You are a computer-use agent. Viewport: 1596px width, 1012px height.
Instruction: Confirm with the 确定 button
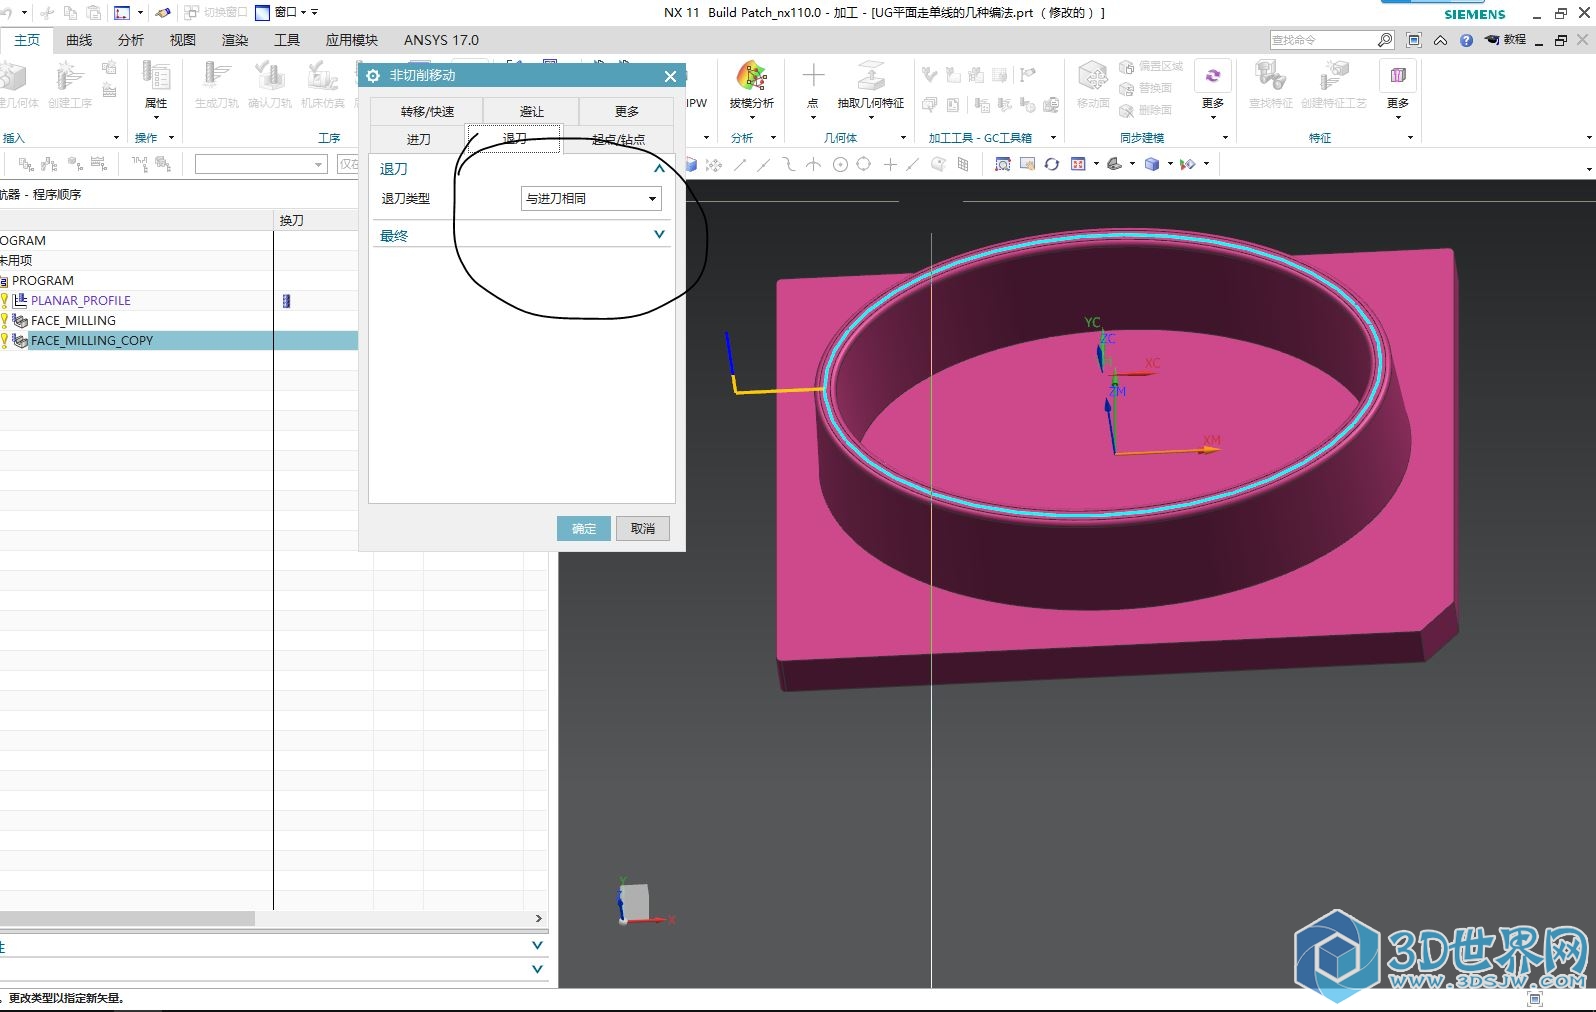tap(583, 529)
